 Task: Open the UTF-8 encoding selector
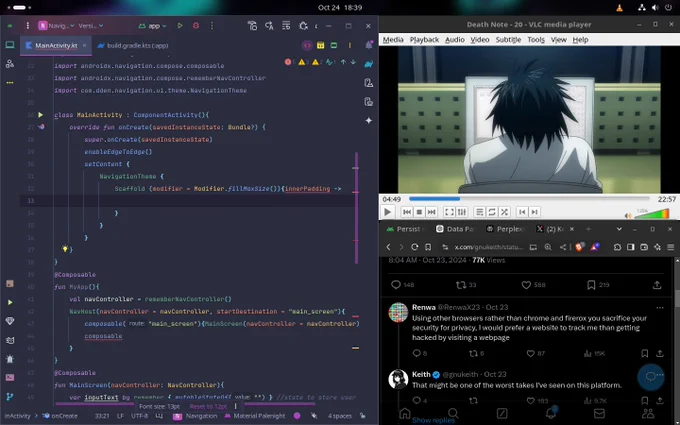coord(140,416)
